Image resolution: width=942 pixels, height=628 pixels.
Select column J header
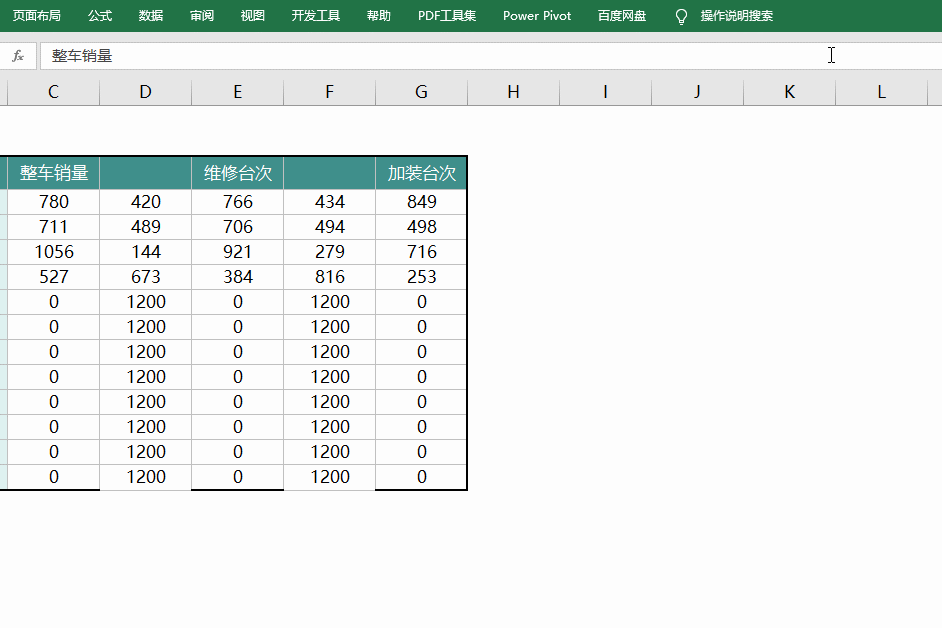(697, 92)
